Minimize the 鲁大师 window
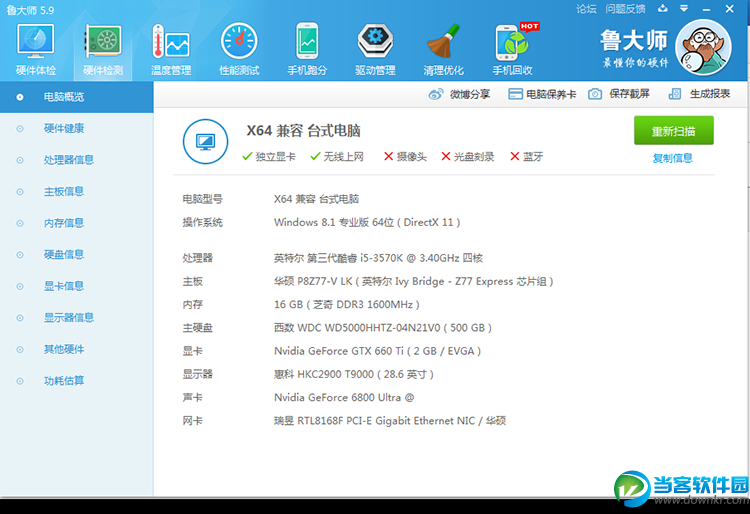750x514 pixels. (x=706, y=9)
